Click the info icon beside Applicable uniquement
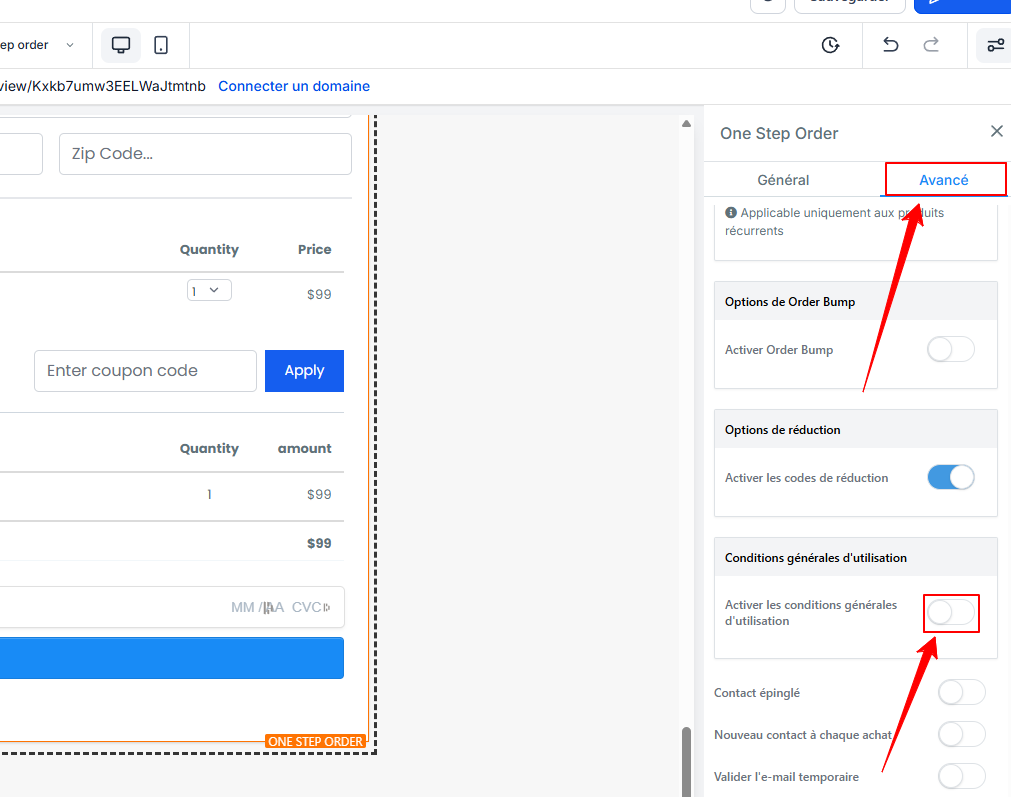This screenshot has height=797, width=1011. (x=731, y=213)
